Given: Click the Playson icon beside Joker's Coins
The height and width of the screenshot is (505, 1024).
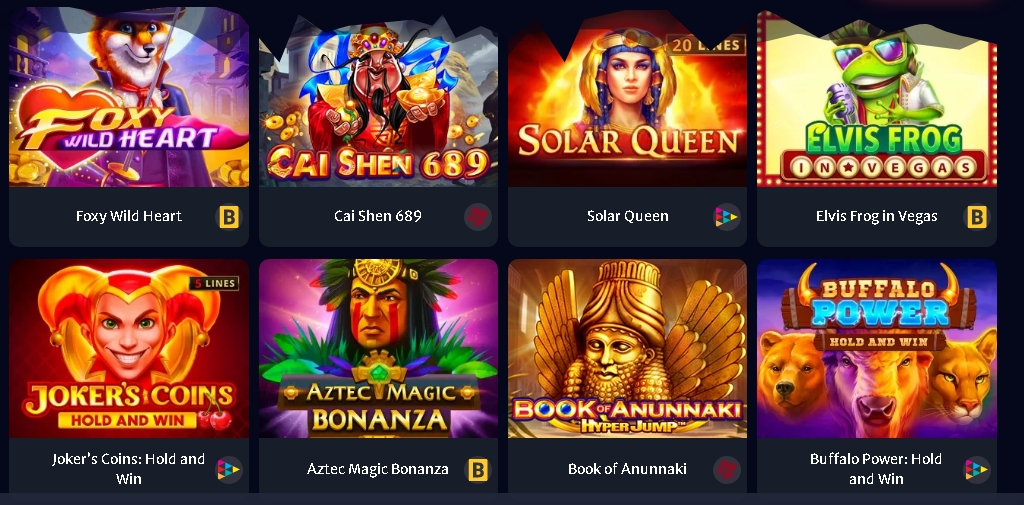Looking at the screenshot, I should (229, 469).
